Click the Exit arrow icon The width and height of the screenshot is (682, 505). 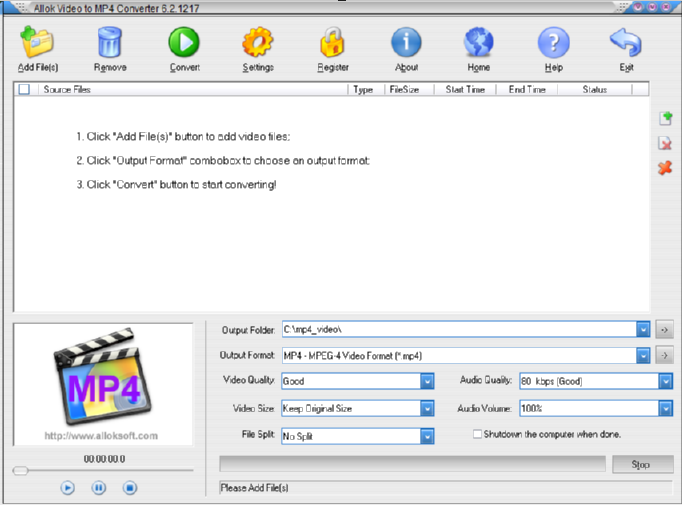(626, 42)
